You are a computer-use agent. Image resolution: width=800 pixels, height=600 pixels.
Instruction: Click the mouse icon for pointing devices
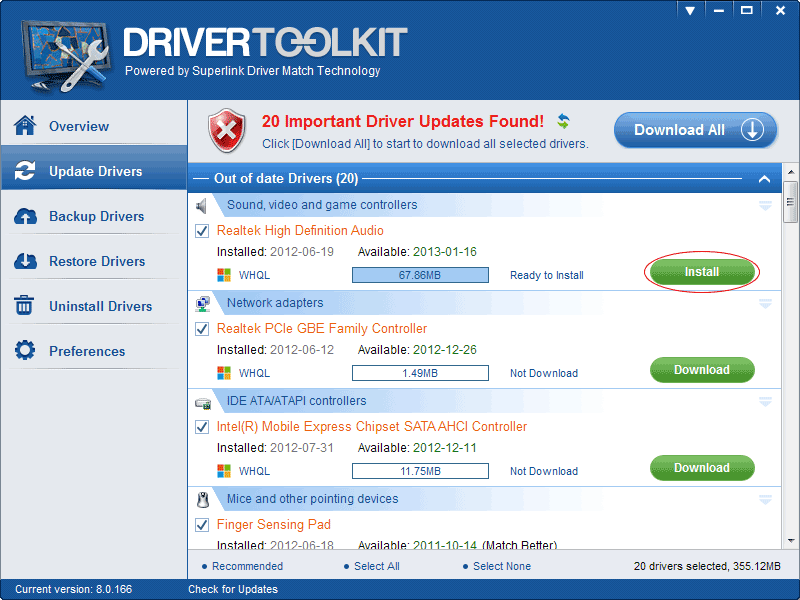[203, 500]
